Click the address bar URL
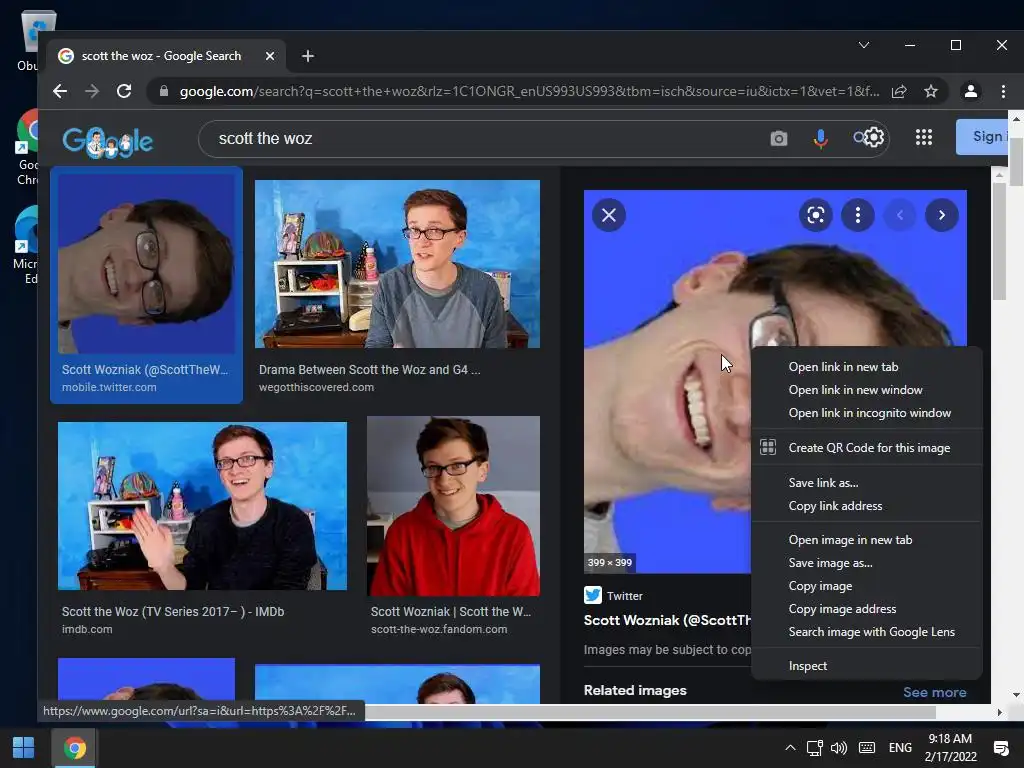This screenshot has height=768, width=1024. (529, 91)
